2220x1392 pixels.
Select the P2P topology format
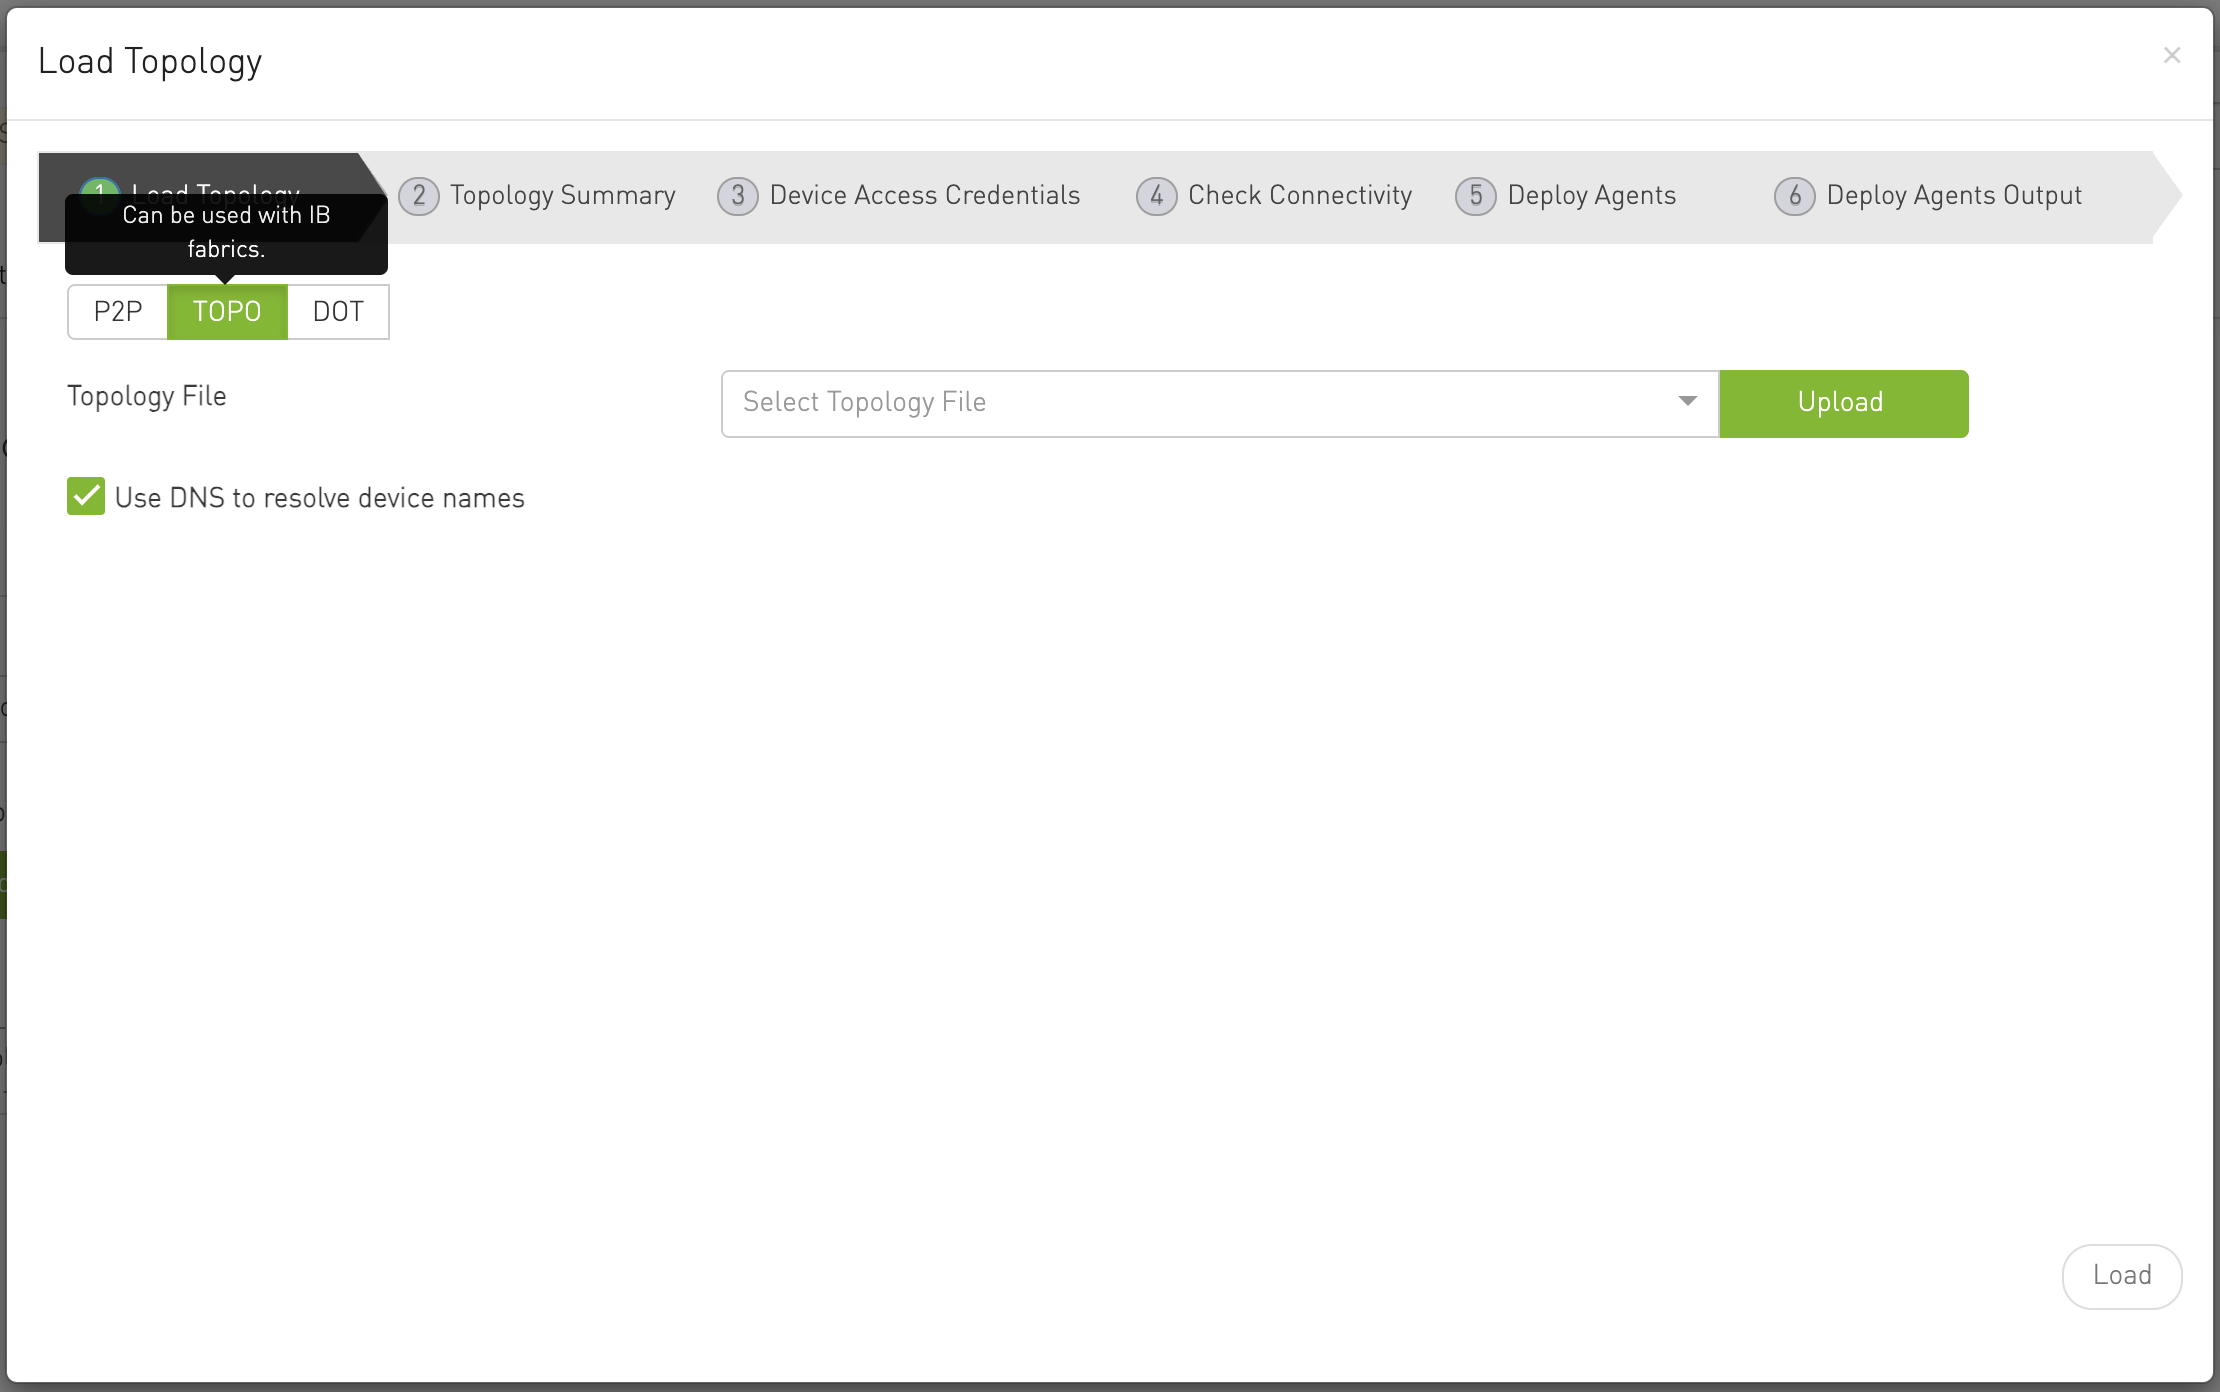click(x=118, y=312)
